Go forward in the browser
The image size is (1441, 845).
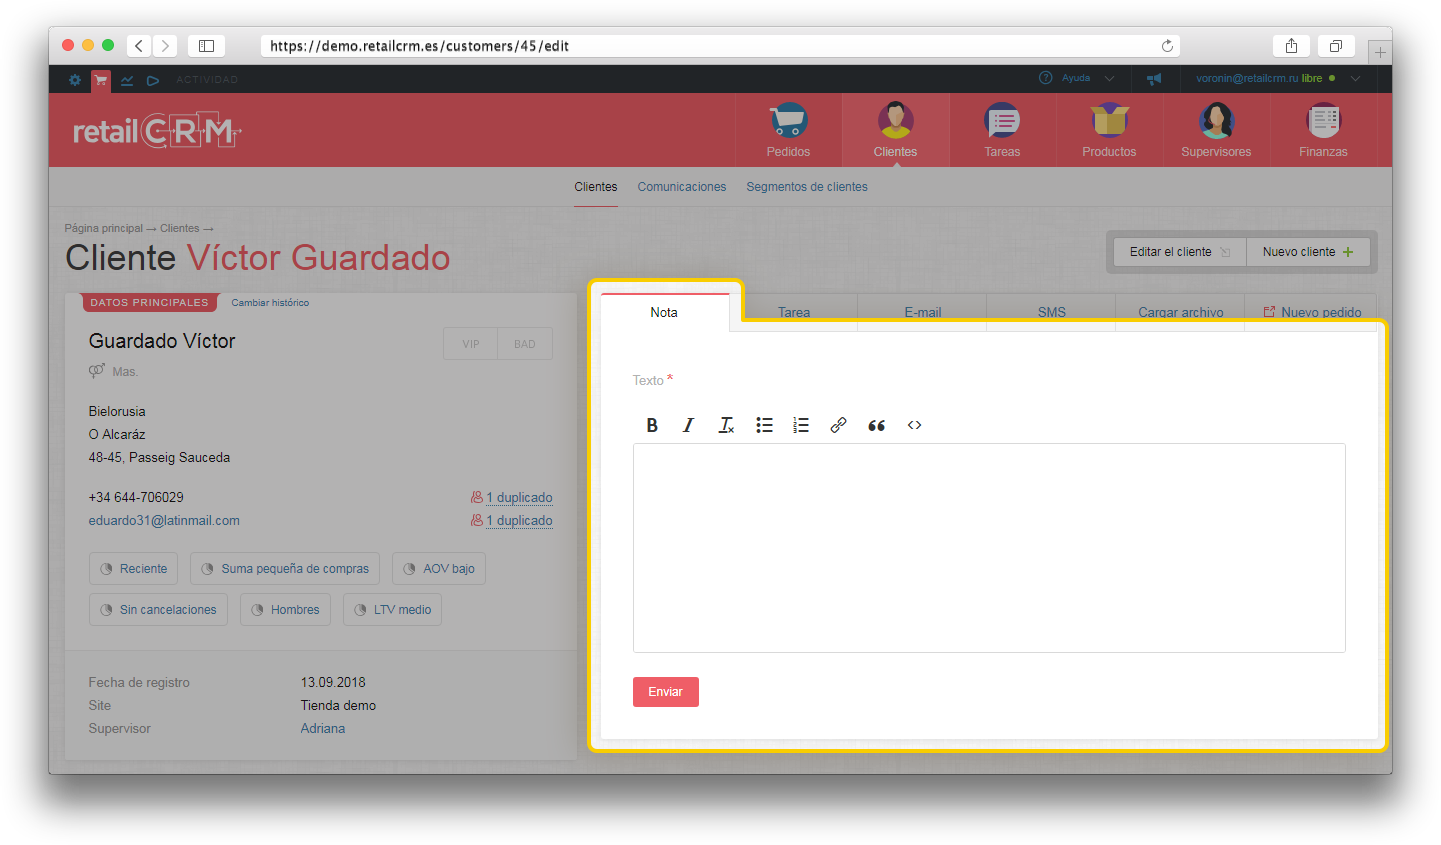tap(165, 46)
